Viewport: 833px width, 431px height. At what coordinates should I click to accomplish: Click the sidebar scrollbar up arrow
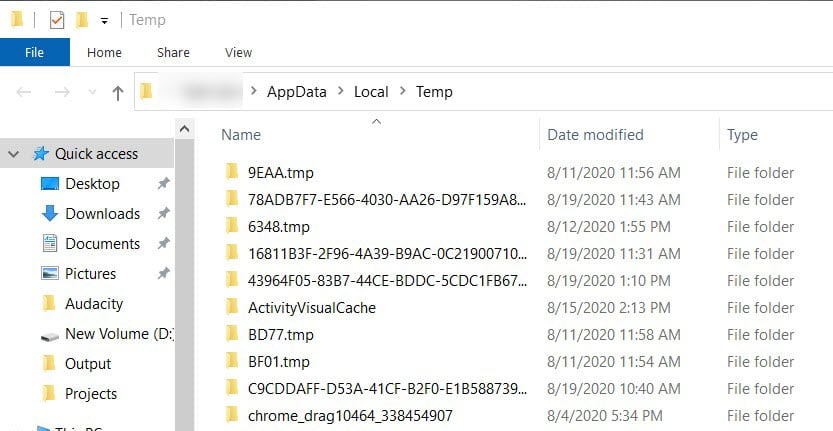pyautogui.click(x=184, y=129)
